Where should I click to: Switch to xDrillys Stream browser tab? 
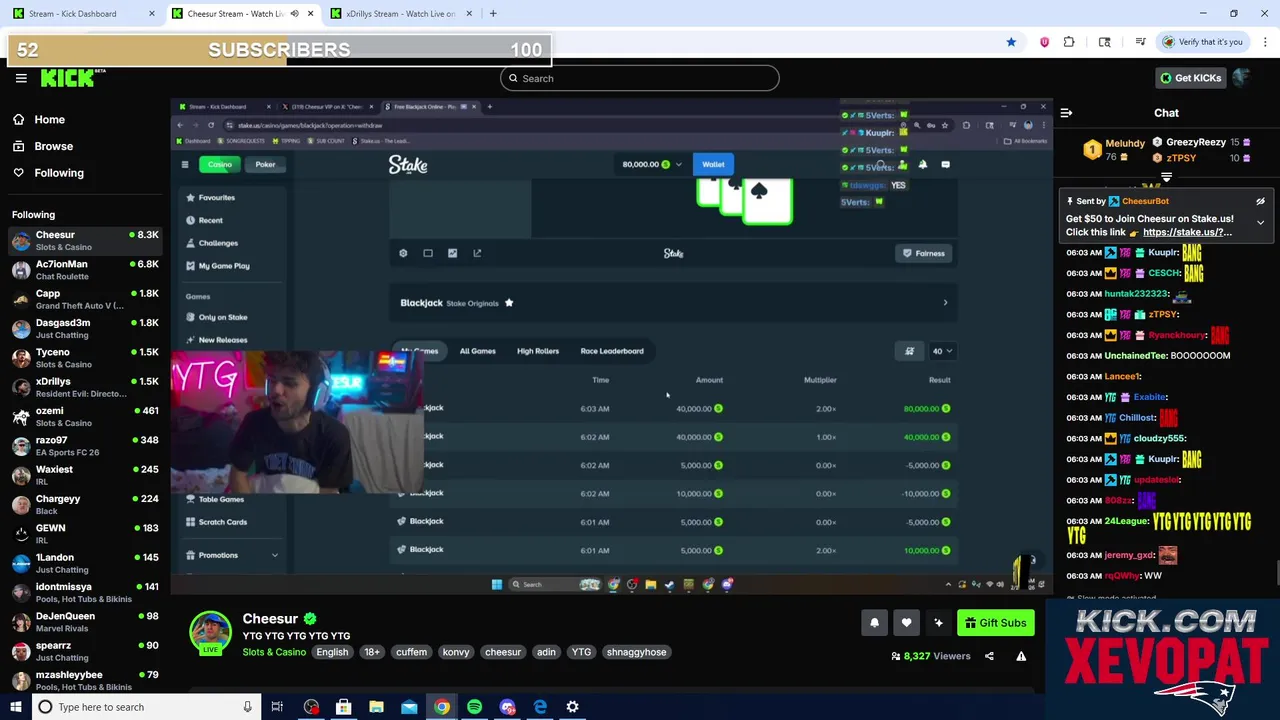(400, 13)
